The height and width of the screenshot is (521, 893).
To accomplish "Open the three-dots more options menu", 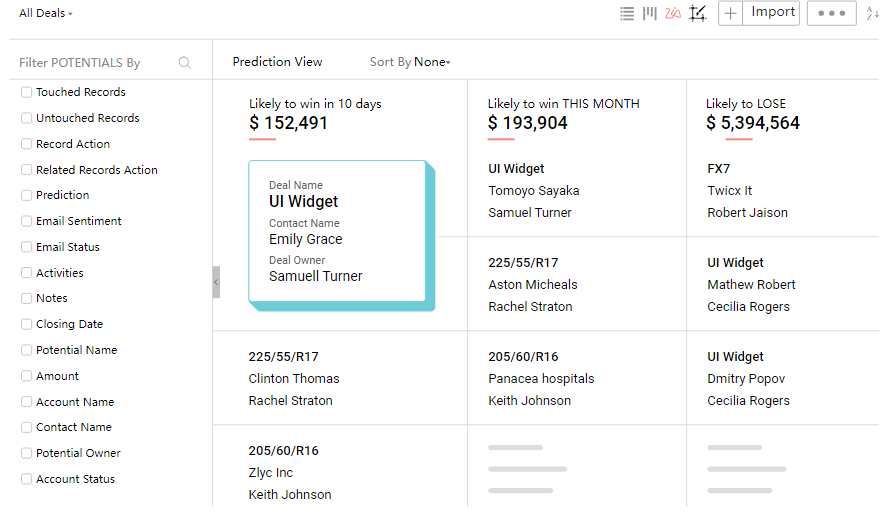I will point(831,13).
